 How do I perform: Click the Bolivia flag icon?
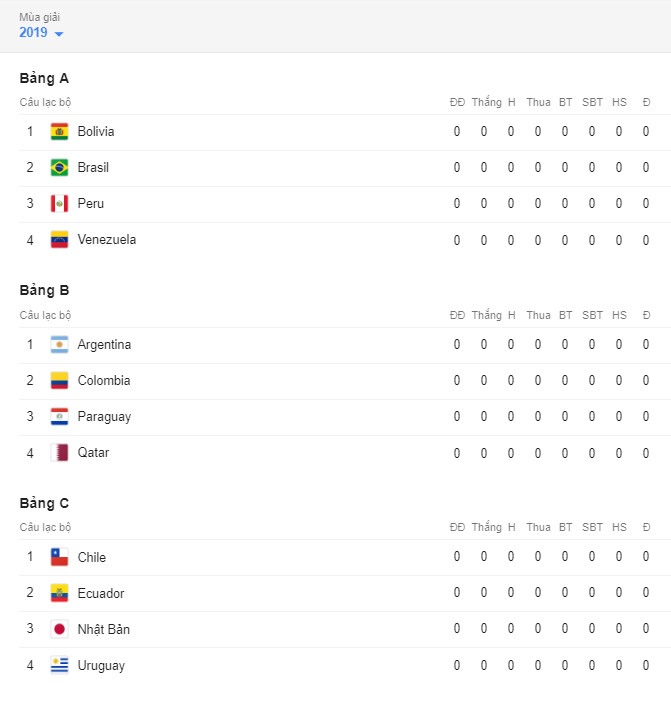coord(59,131)
